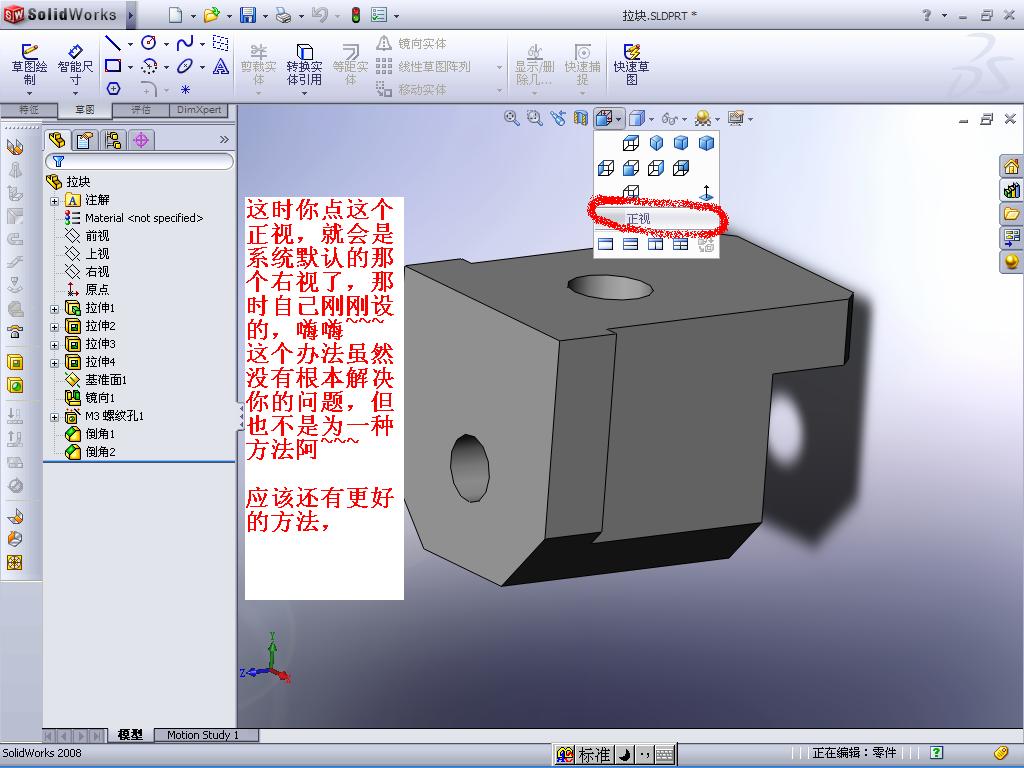Click the Zoom to Fit icon
The height and width of the screenshot is (768, 1024).
coord(512,118)
